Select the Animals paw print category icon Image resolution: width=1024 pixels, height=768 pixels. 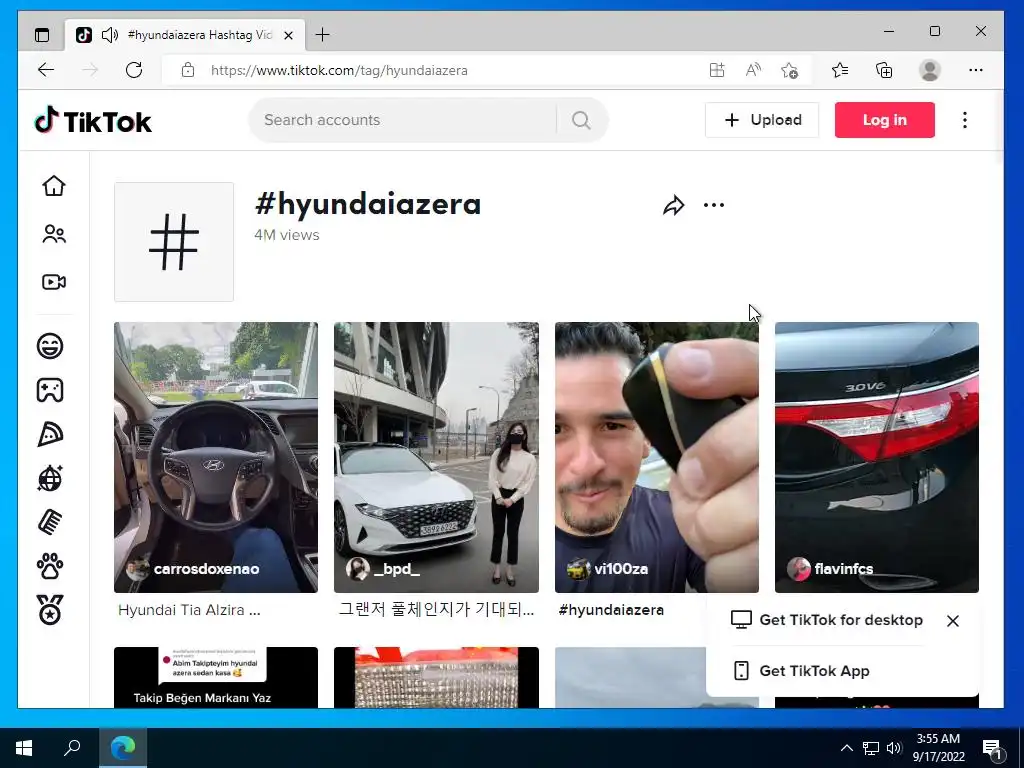(50, 566)
